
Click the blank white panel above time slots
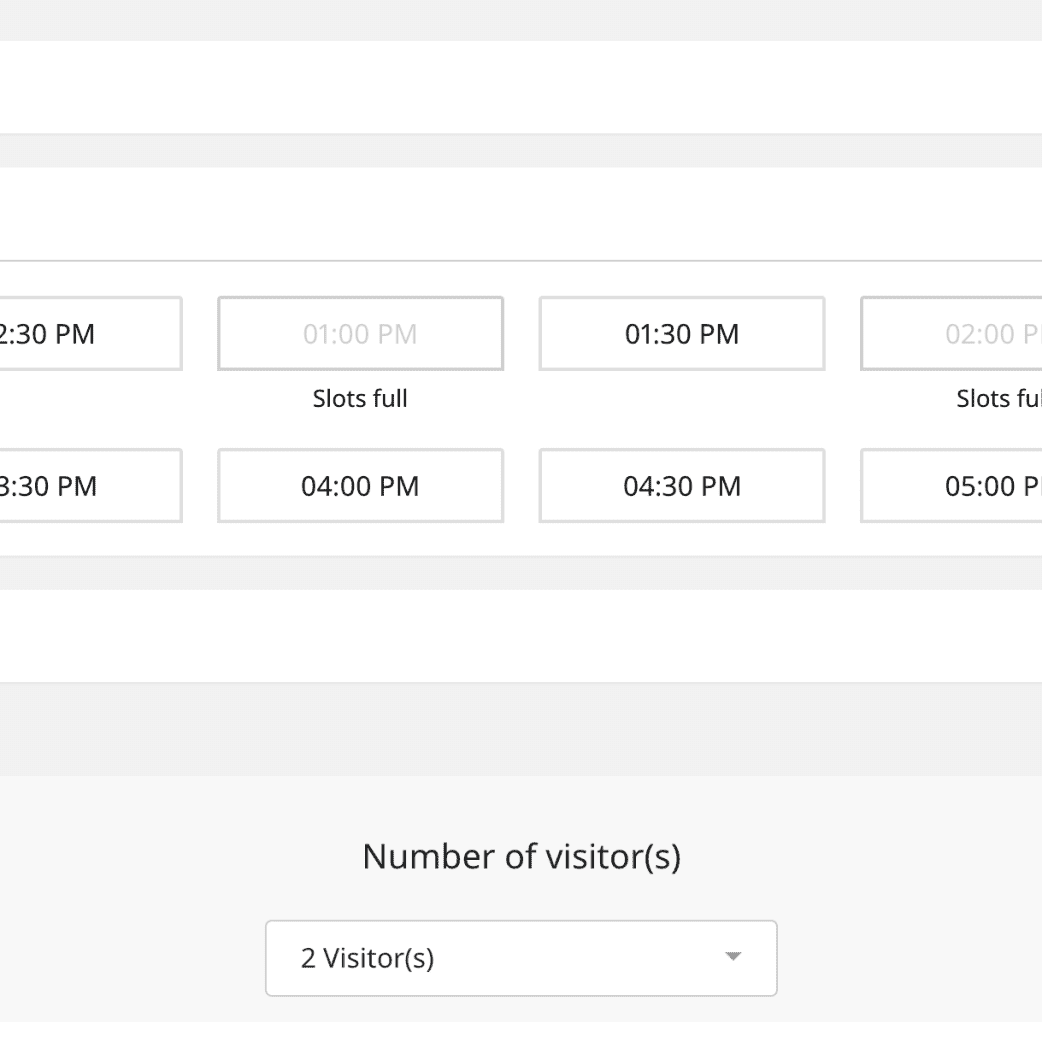click(520, 87)
